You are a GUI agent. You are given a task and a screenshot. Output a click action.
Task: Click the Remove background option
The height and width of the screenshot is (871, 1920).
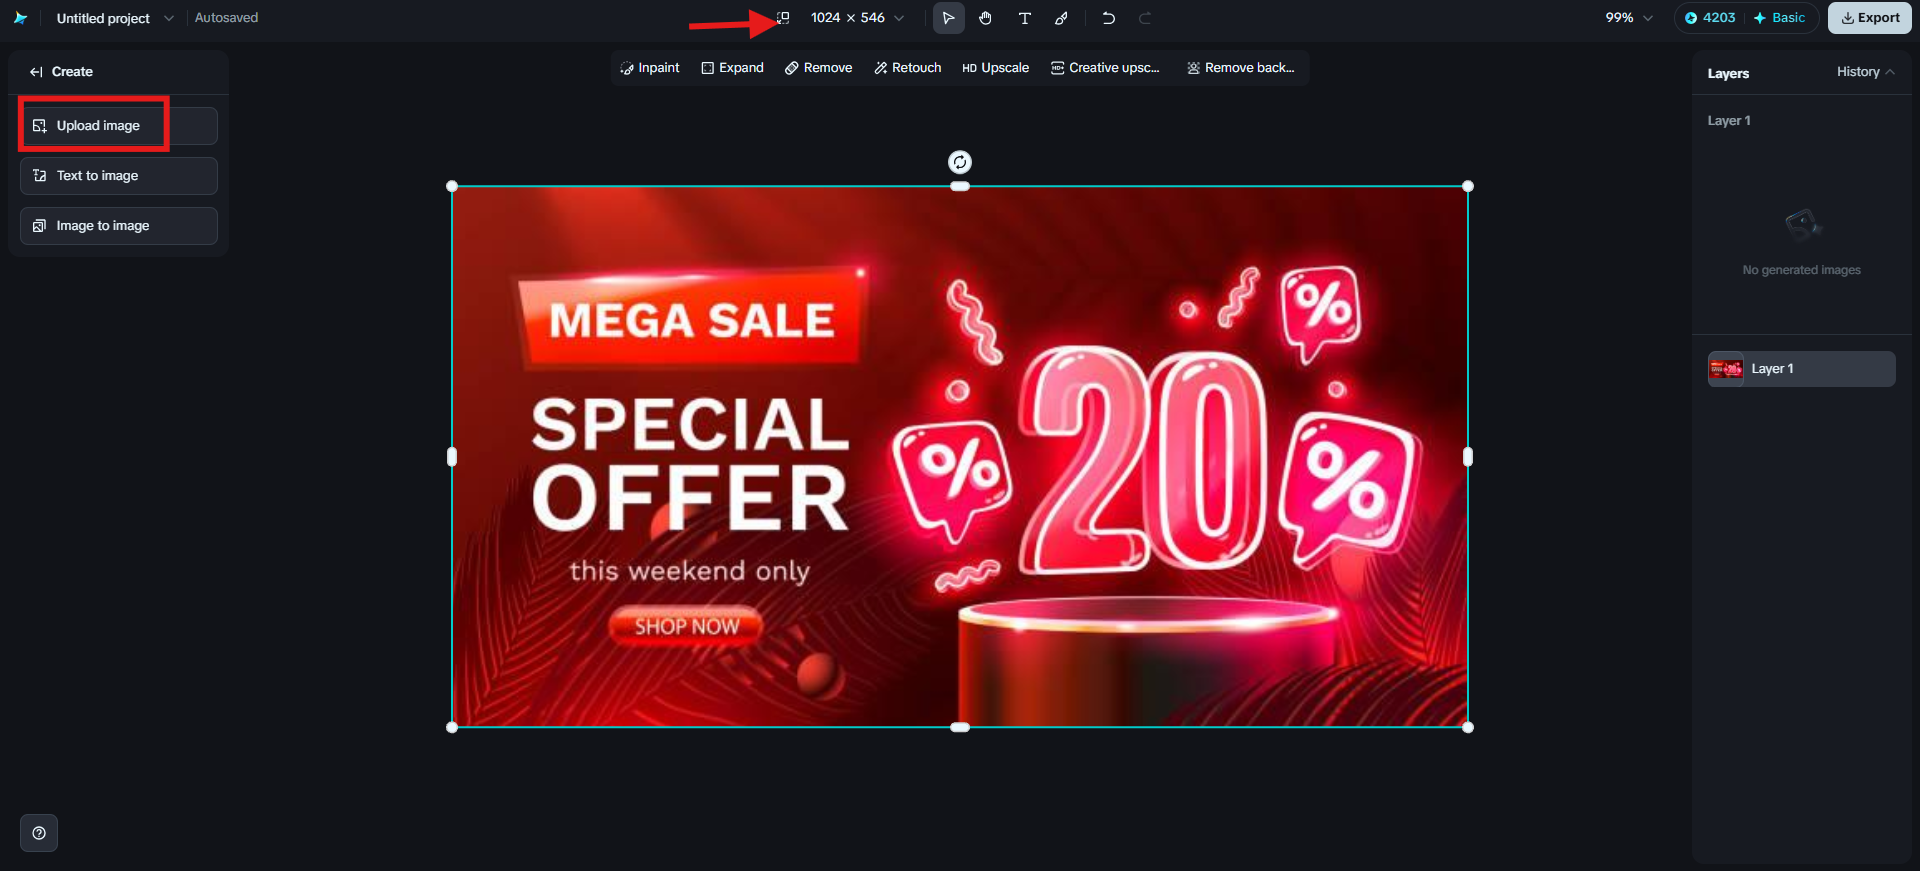(1241, 68)
